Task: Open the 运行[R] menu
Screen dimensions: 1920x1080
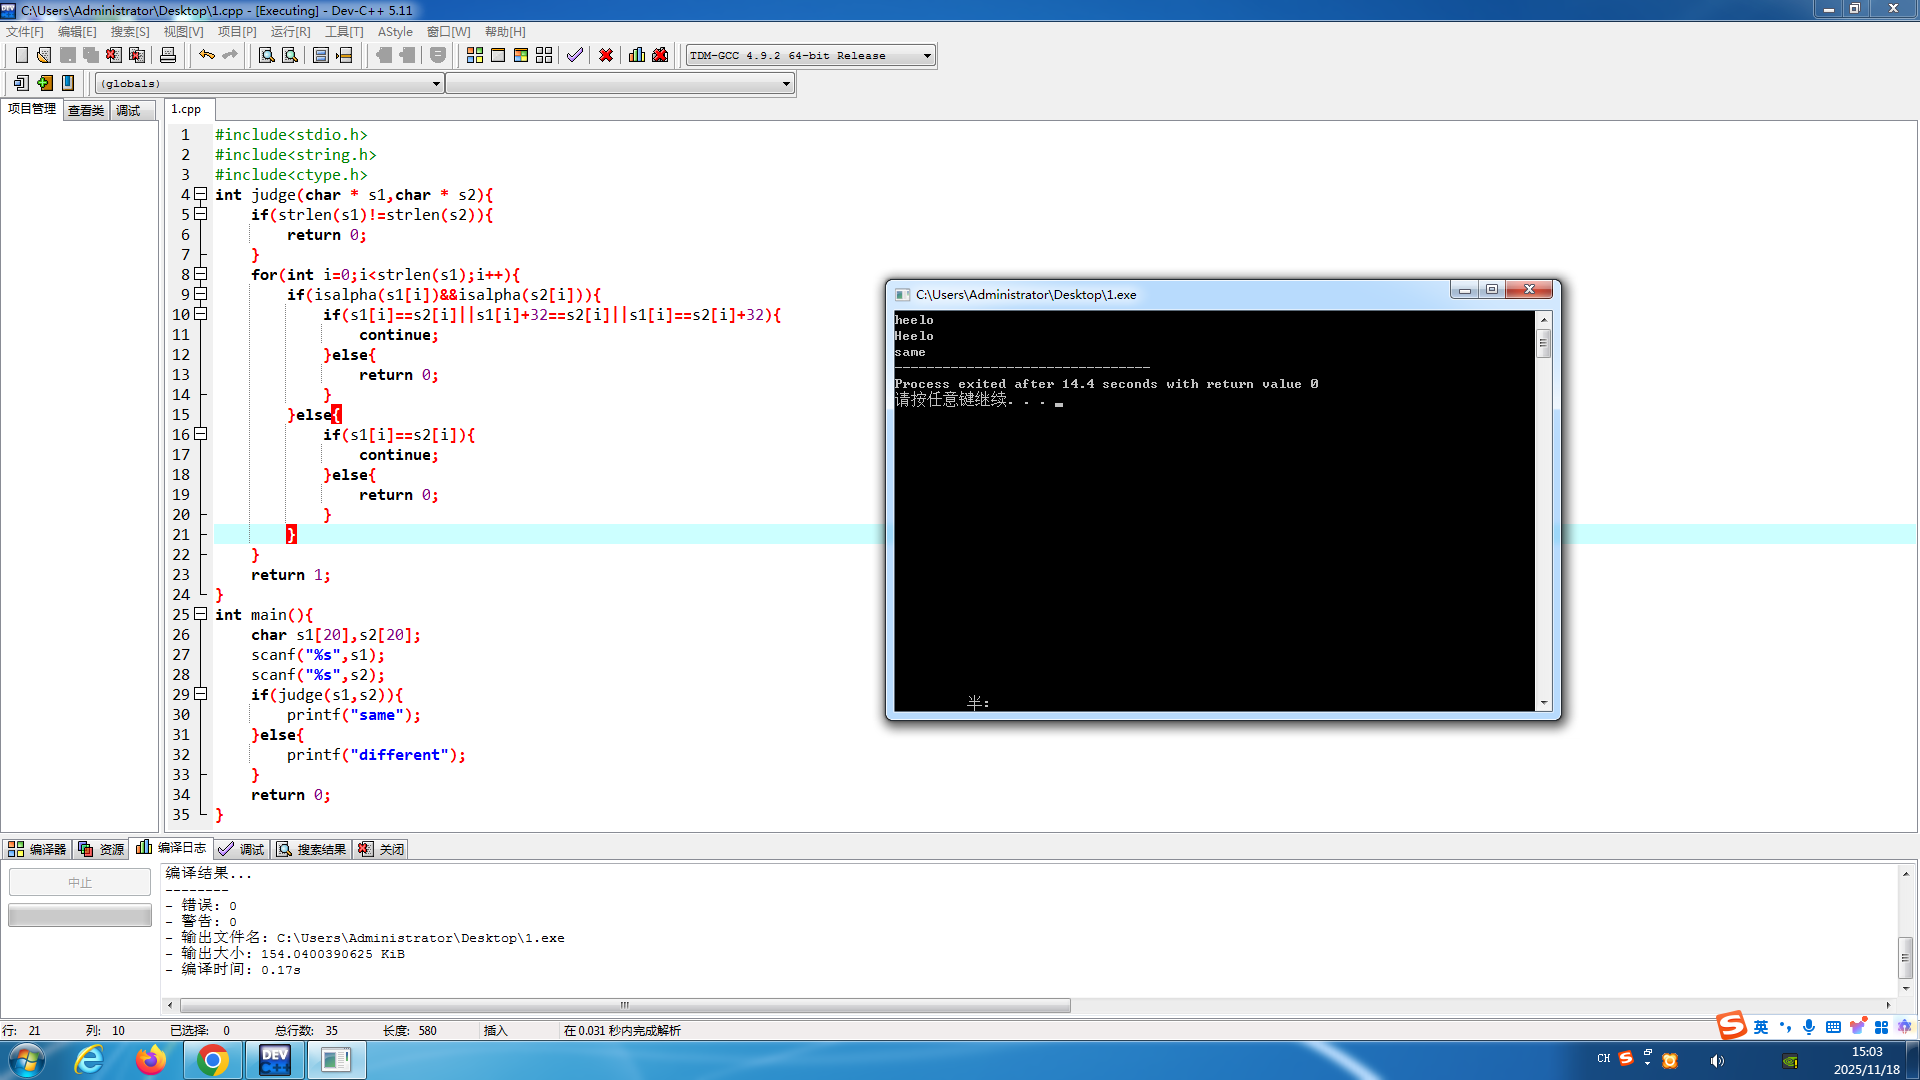Action: (x=290, y=32)
